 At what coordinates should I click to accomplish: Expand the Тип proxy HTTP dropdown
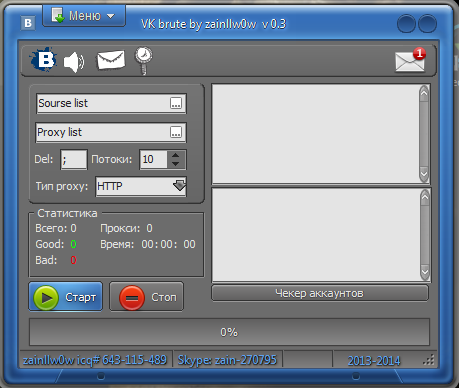[180, 186]
